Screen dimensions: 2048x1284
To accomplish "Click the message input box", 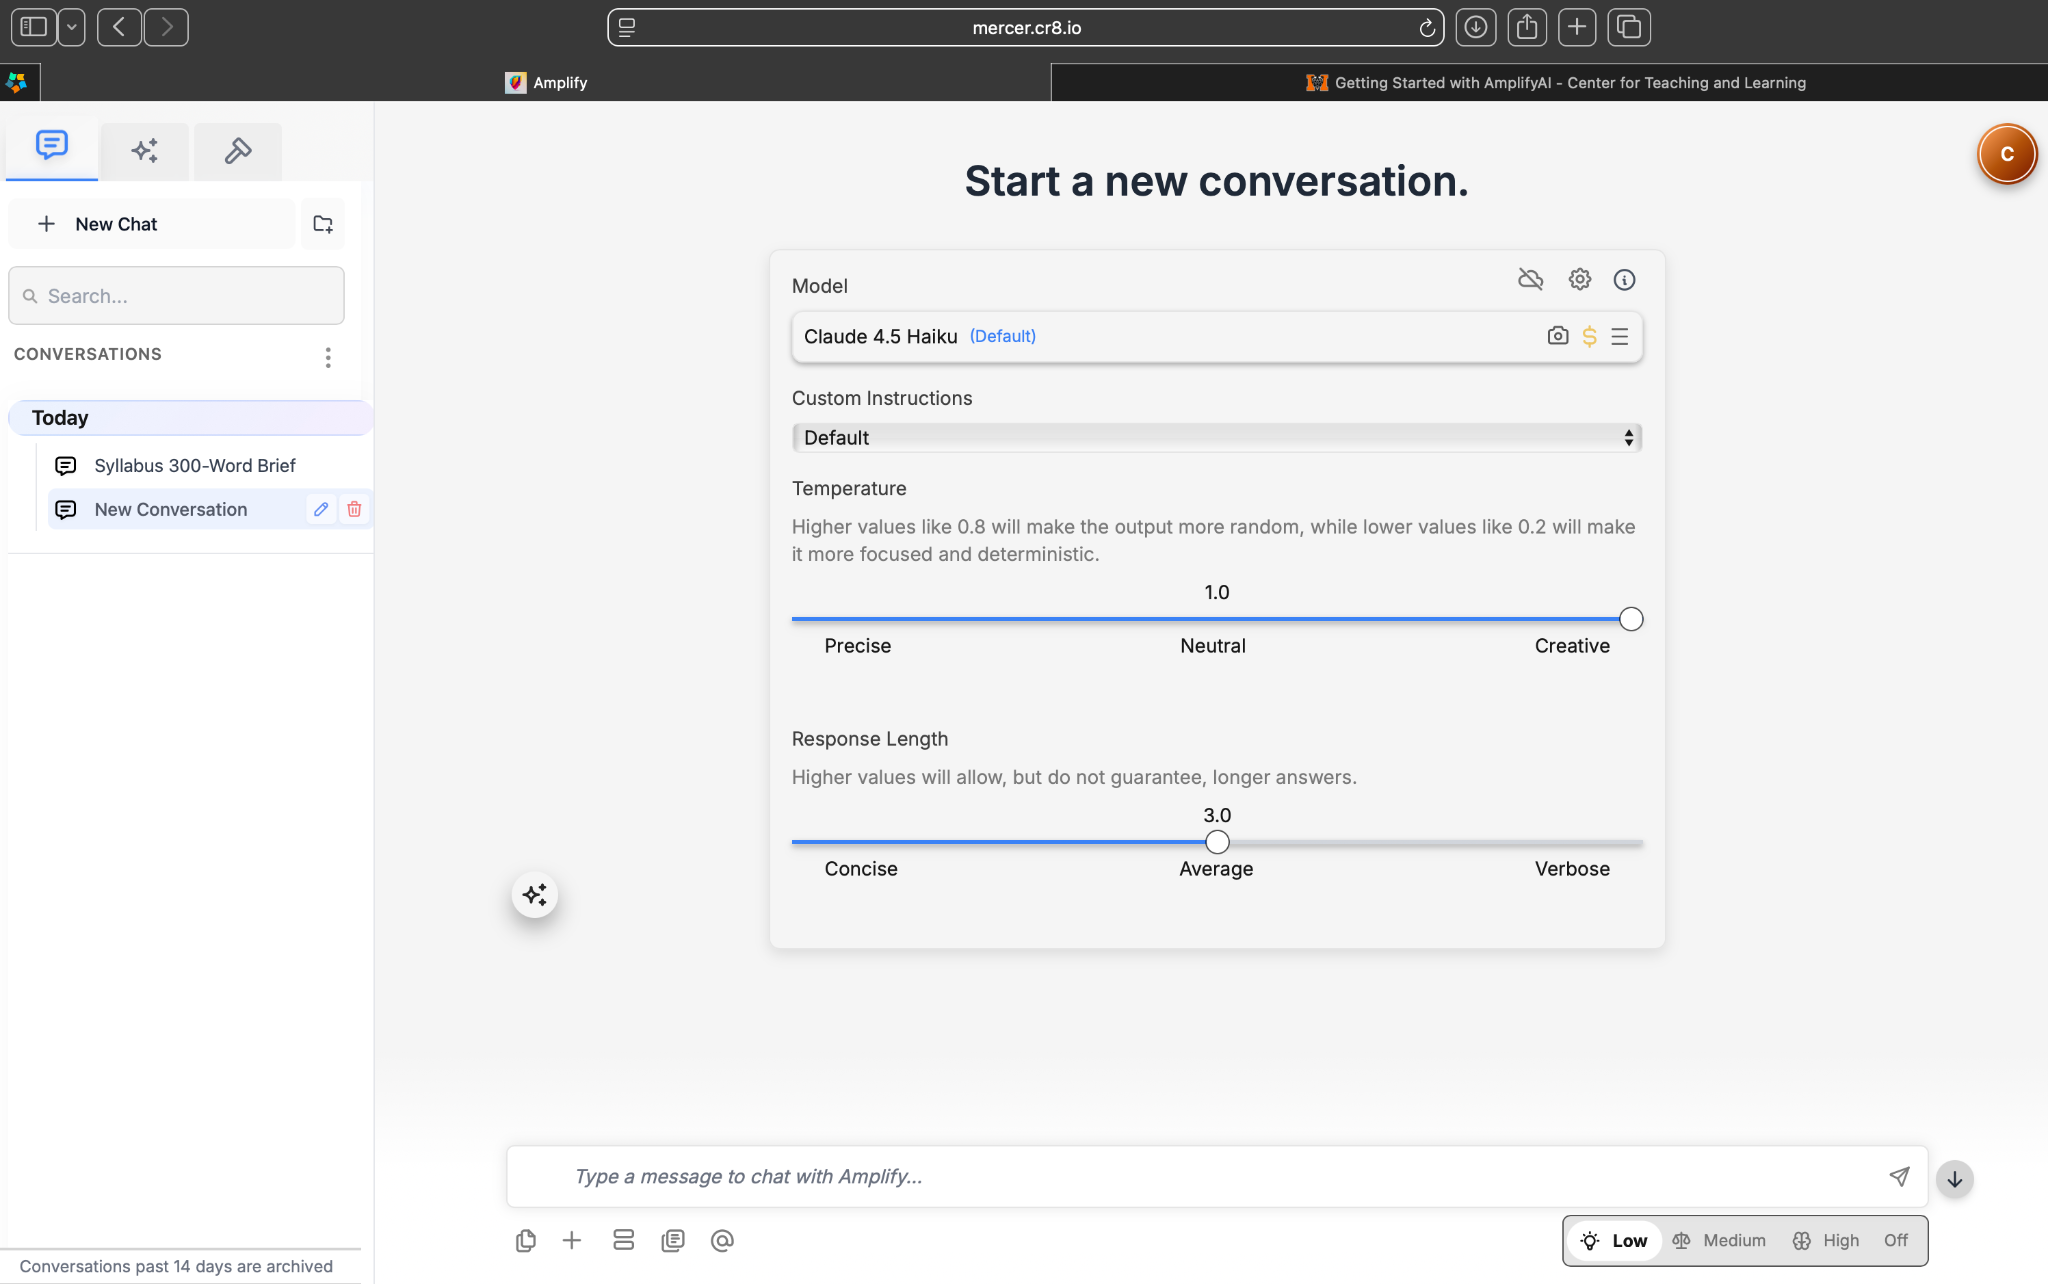I will [1217, 1177].
